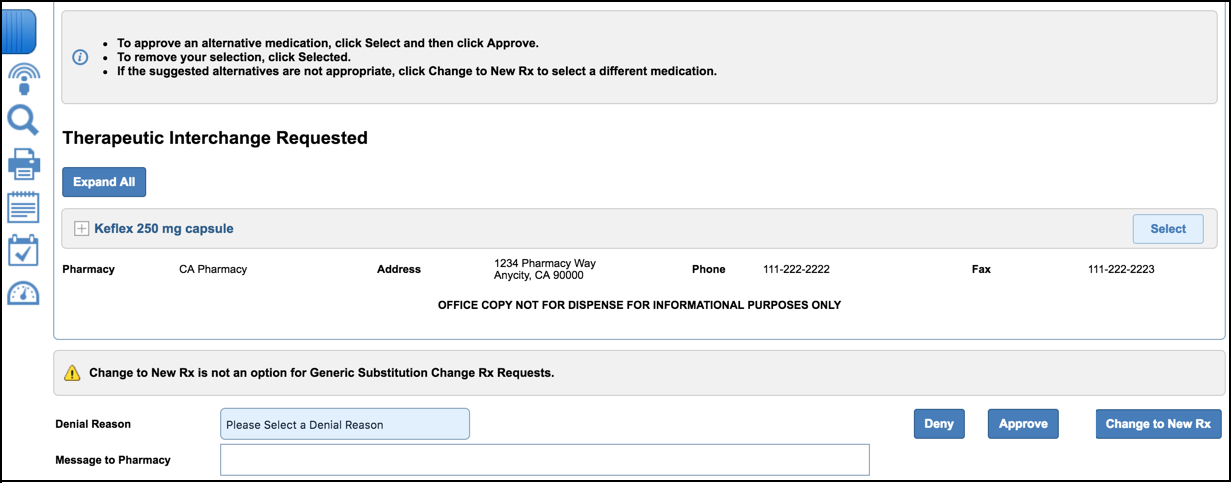Click the Keflex 250 mg capsule link
The width and height of the screenshot is (1231, 483).
[x=164, y=229]
